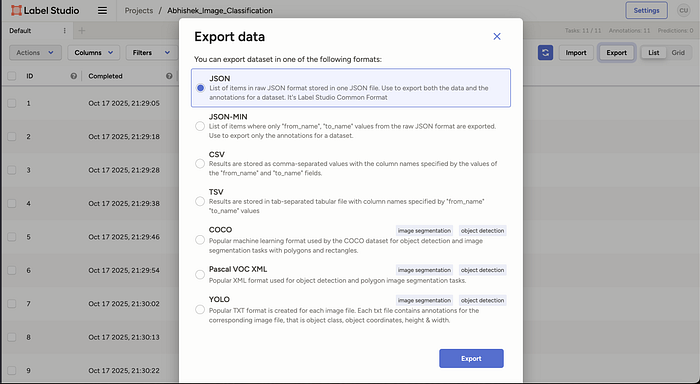
Task: Check the checkbox for task 7
Action: [x=12, y=304]
